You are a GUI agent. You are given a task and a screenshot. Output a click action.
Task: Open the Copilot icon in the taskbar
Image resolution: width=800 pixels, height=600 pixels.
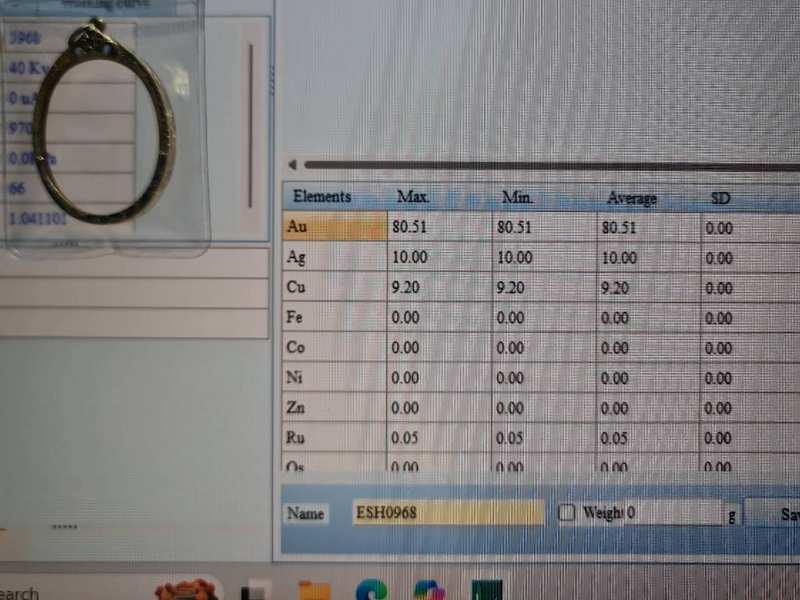pos(429,590)
